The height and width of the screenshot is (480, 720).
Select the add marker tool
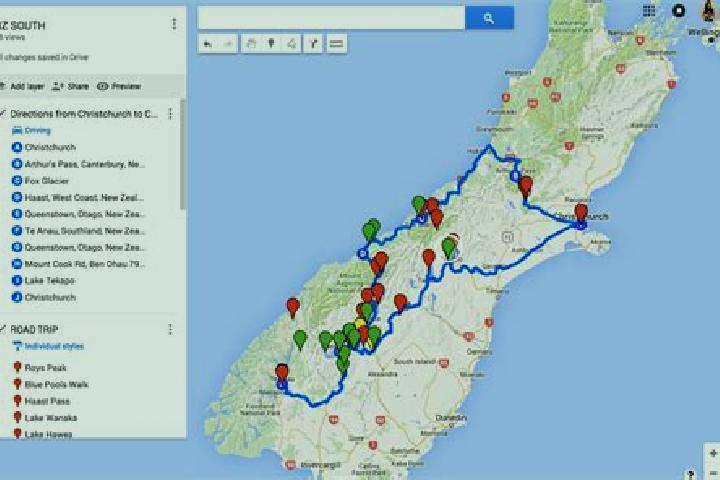pyautogui.click(x=271, y=44)
